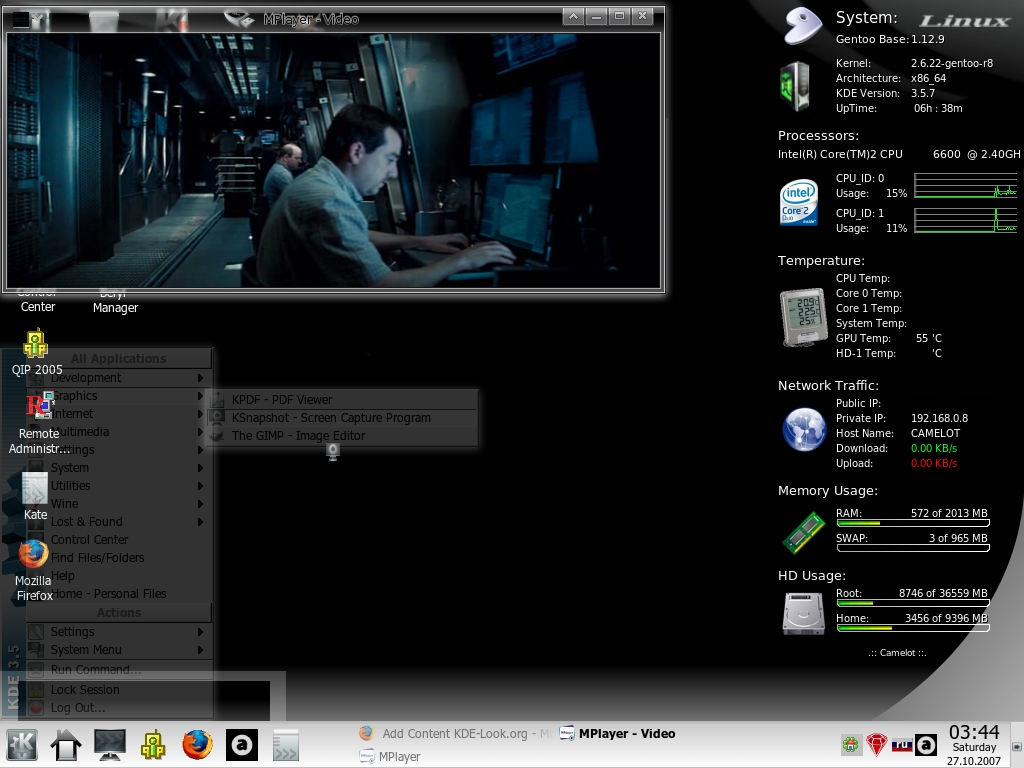The image size is (1024, 768).
Task: Click the RAM usage bar
Action: point(913,522)
